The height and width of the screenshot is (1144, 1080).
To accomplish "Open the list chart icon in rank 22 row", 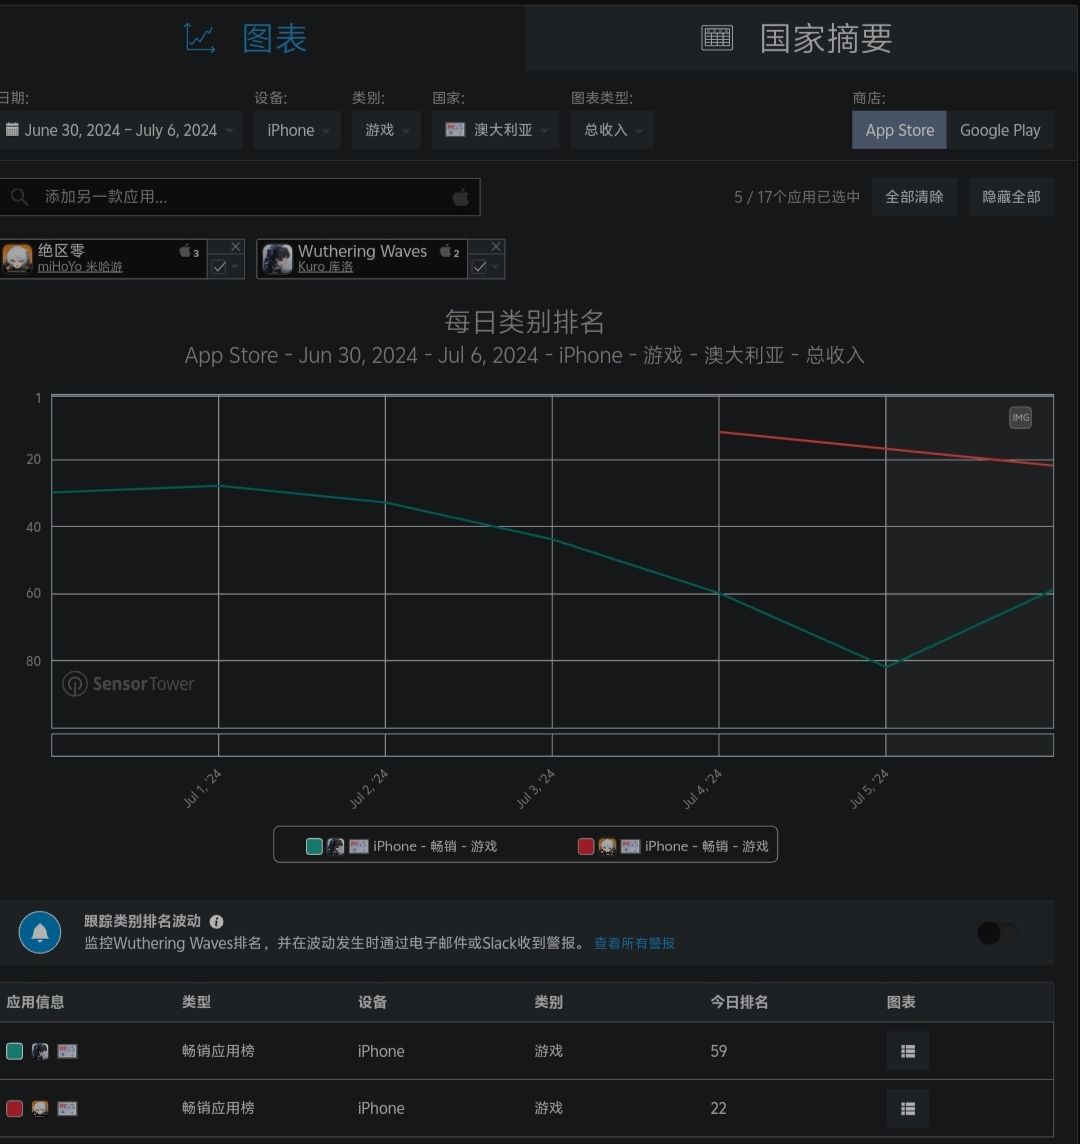I will (x=908, y=1108).
